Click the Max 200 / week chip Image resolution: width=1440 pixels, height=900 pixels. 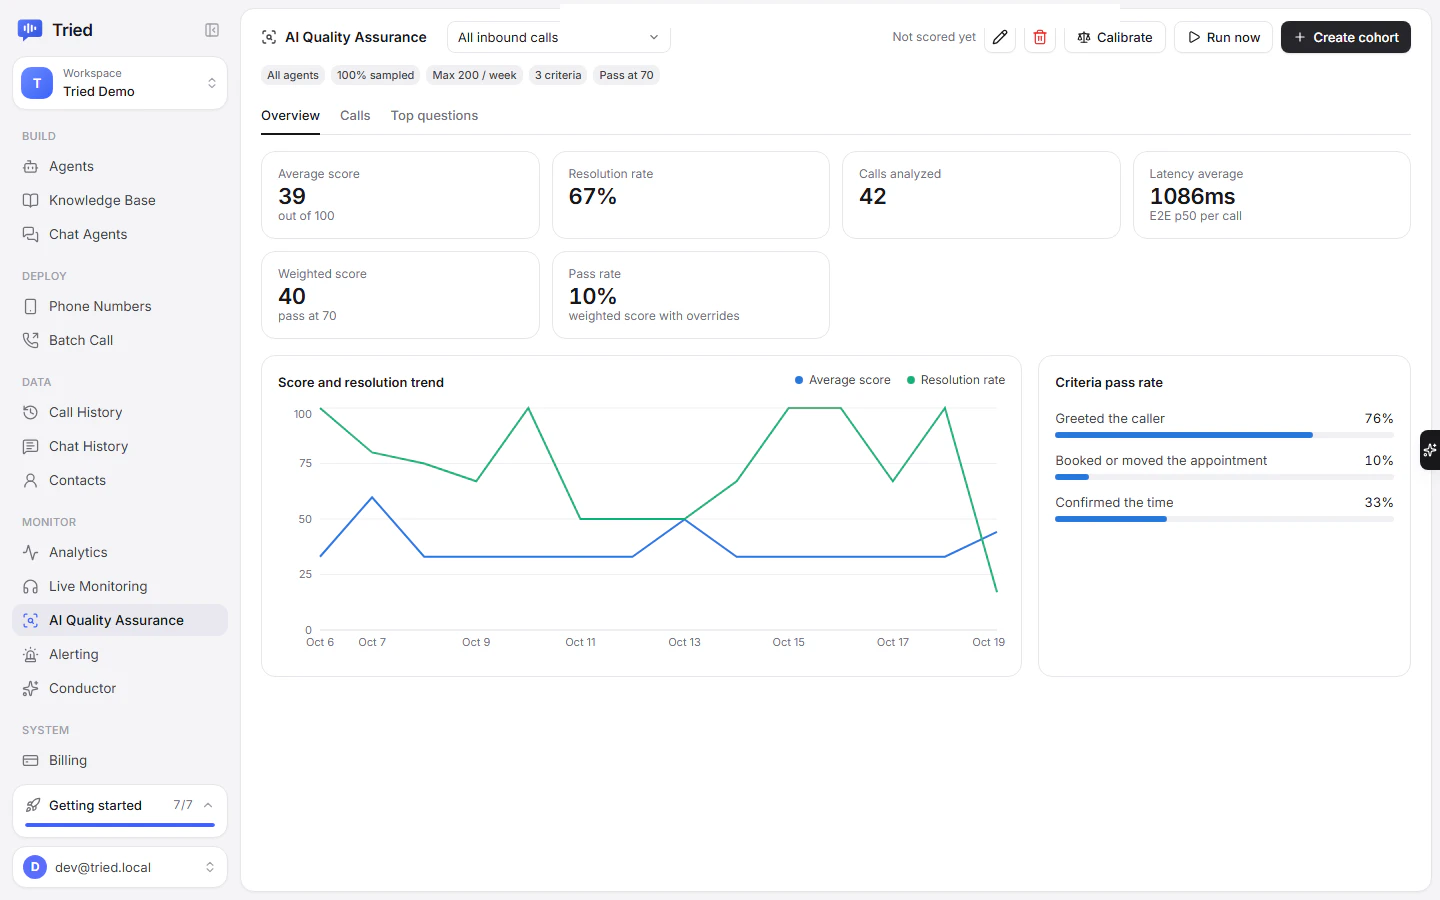pyautogui.click(x=474, y=75)
